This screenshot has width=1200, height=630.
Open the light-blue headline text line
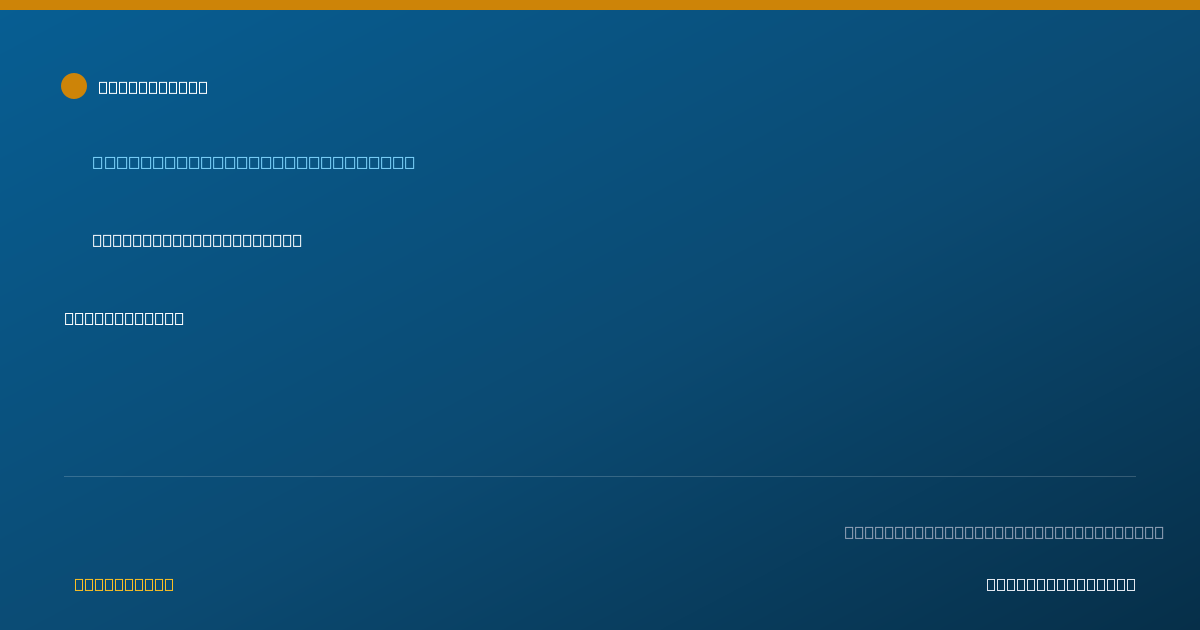coord(254,162)
